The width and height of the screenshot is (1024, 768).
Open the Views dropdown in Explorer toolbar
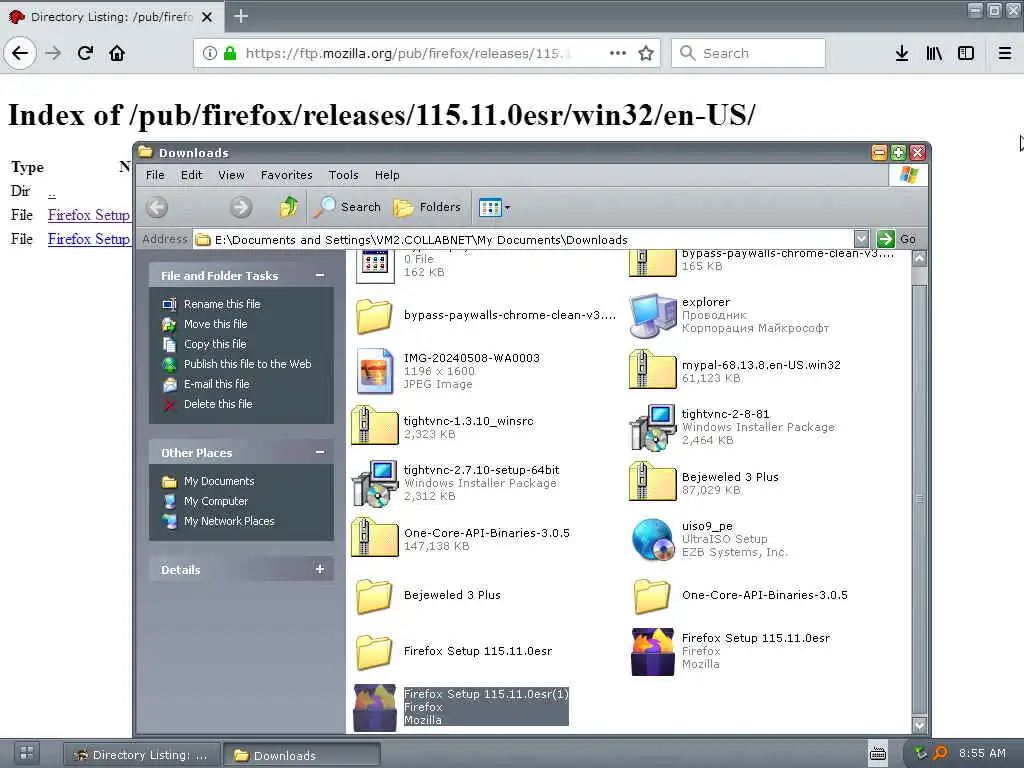pyautogui.click(x=494, y=208)
